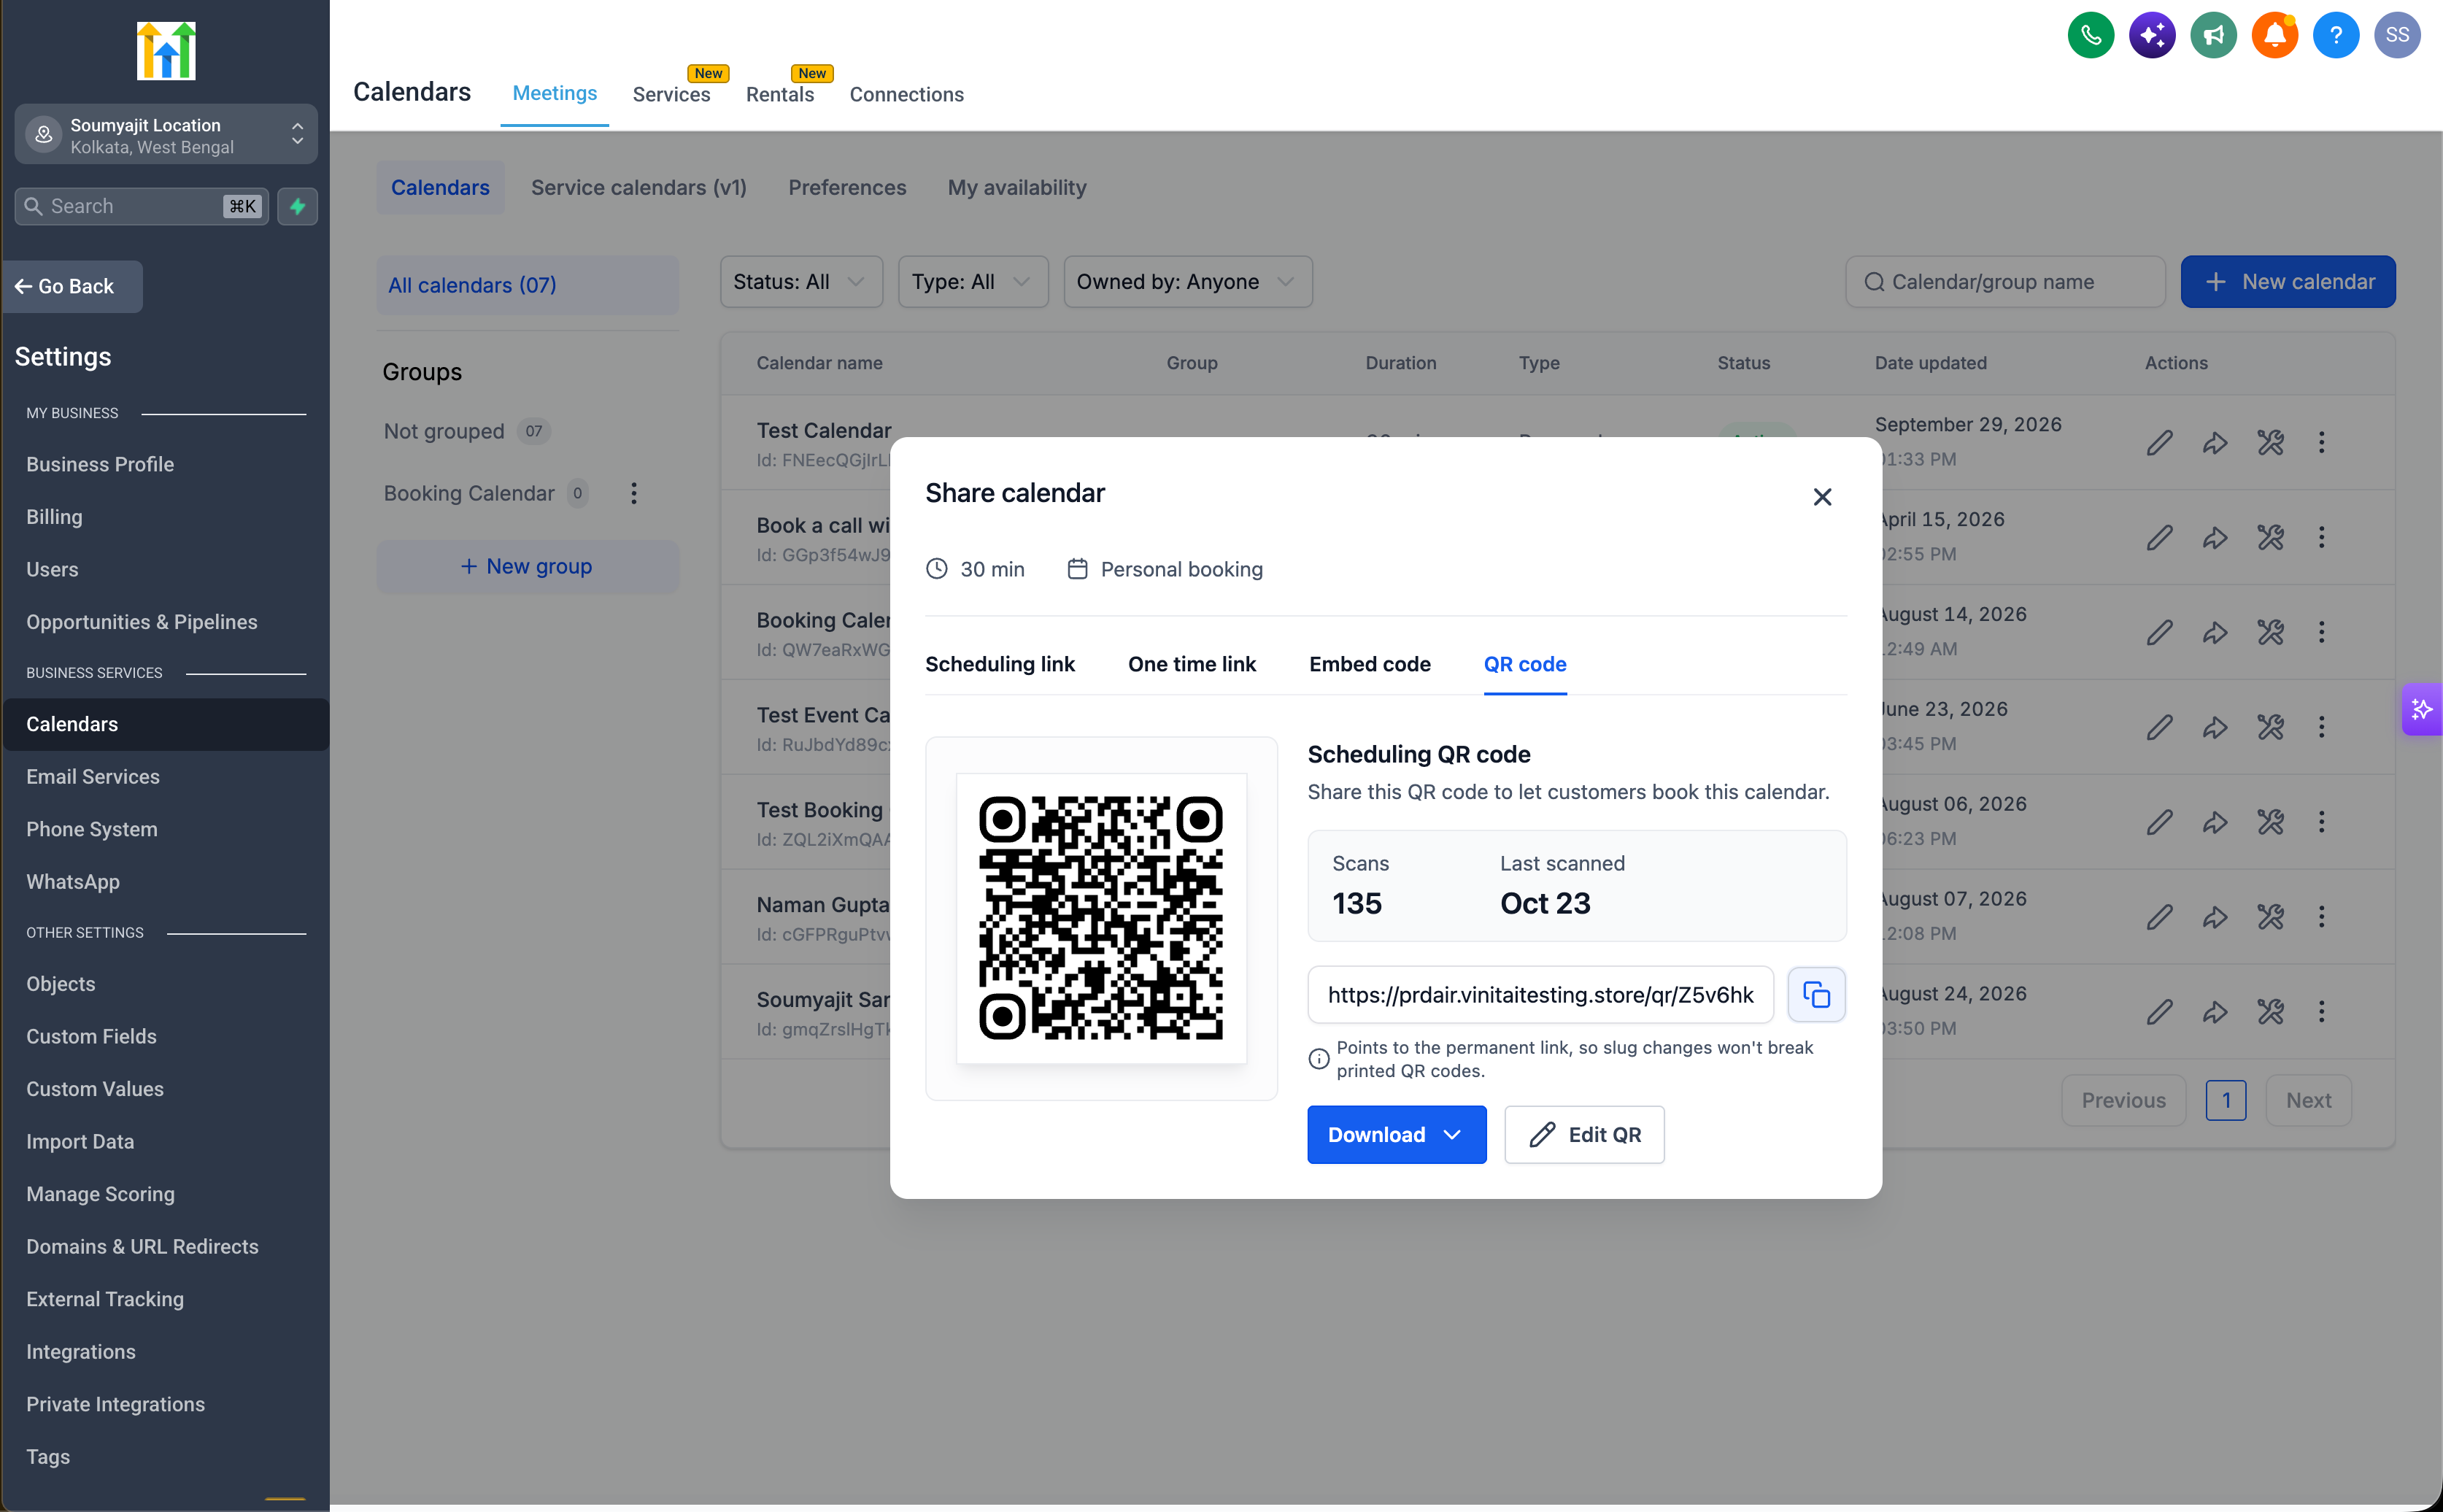This screenshot has height=1512, width=2443.
Task: Click the megaphone announcements icon
Action: tap(2213, 36)
